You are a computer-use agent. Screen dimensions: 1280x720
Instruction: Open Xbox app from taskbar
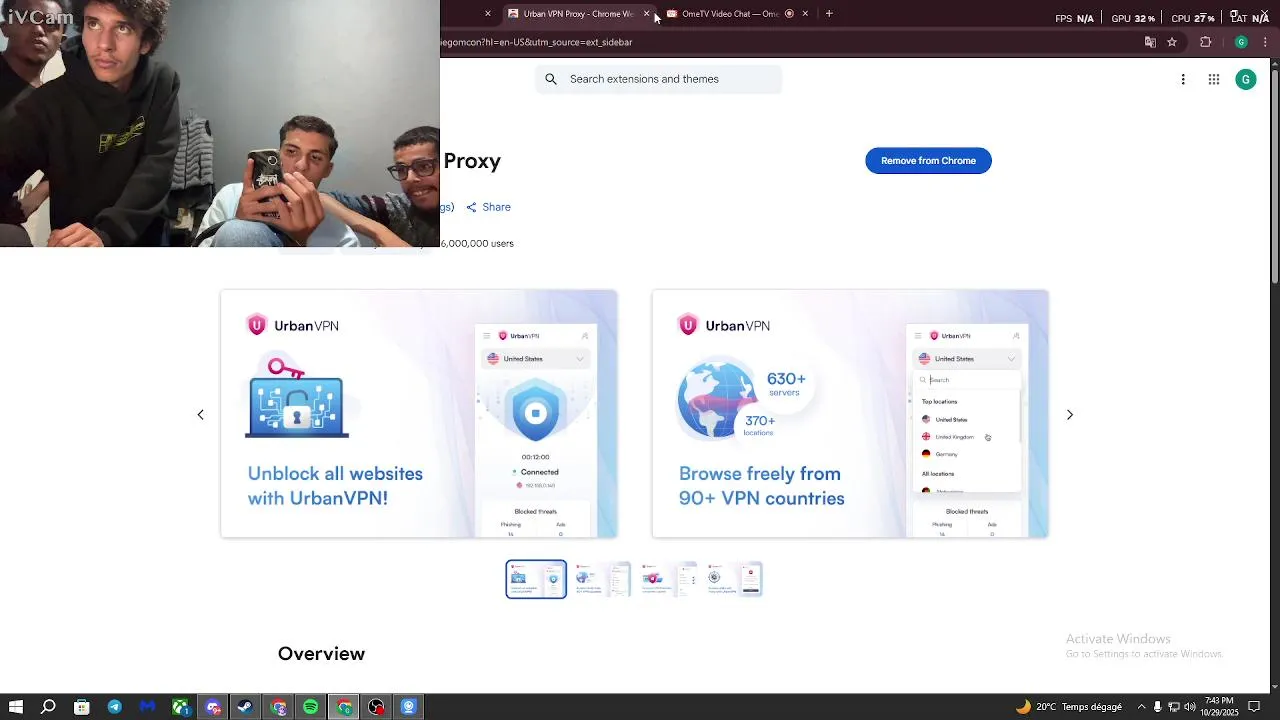180,707
